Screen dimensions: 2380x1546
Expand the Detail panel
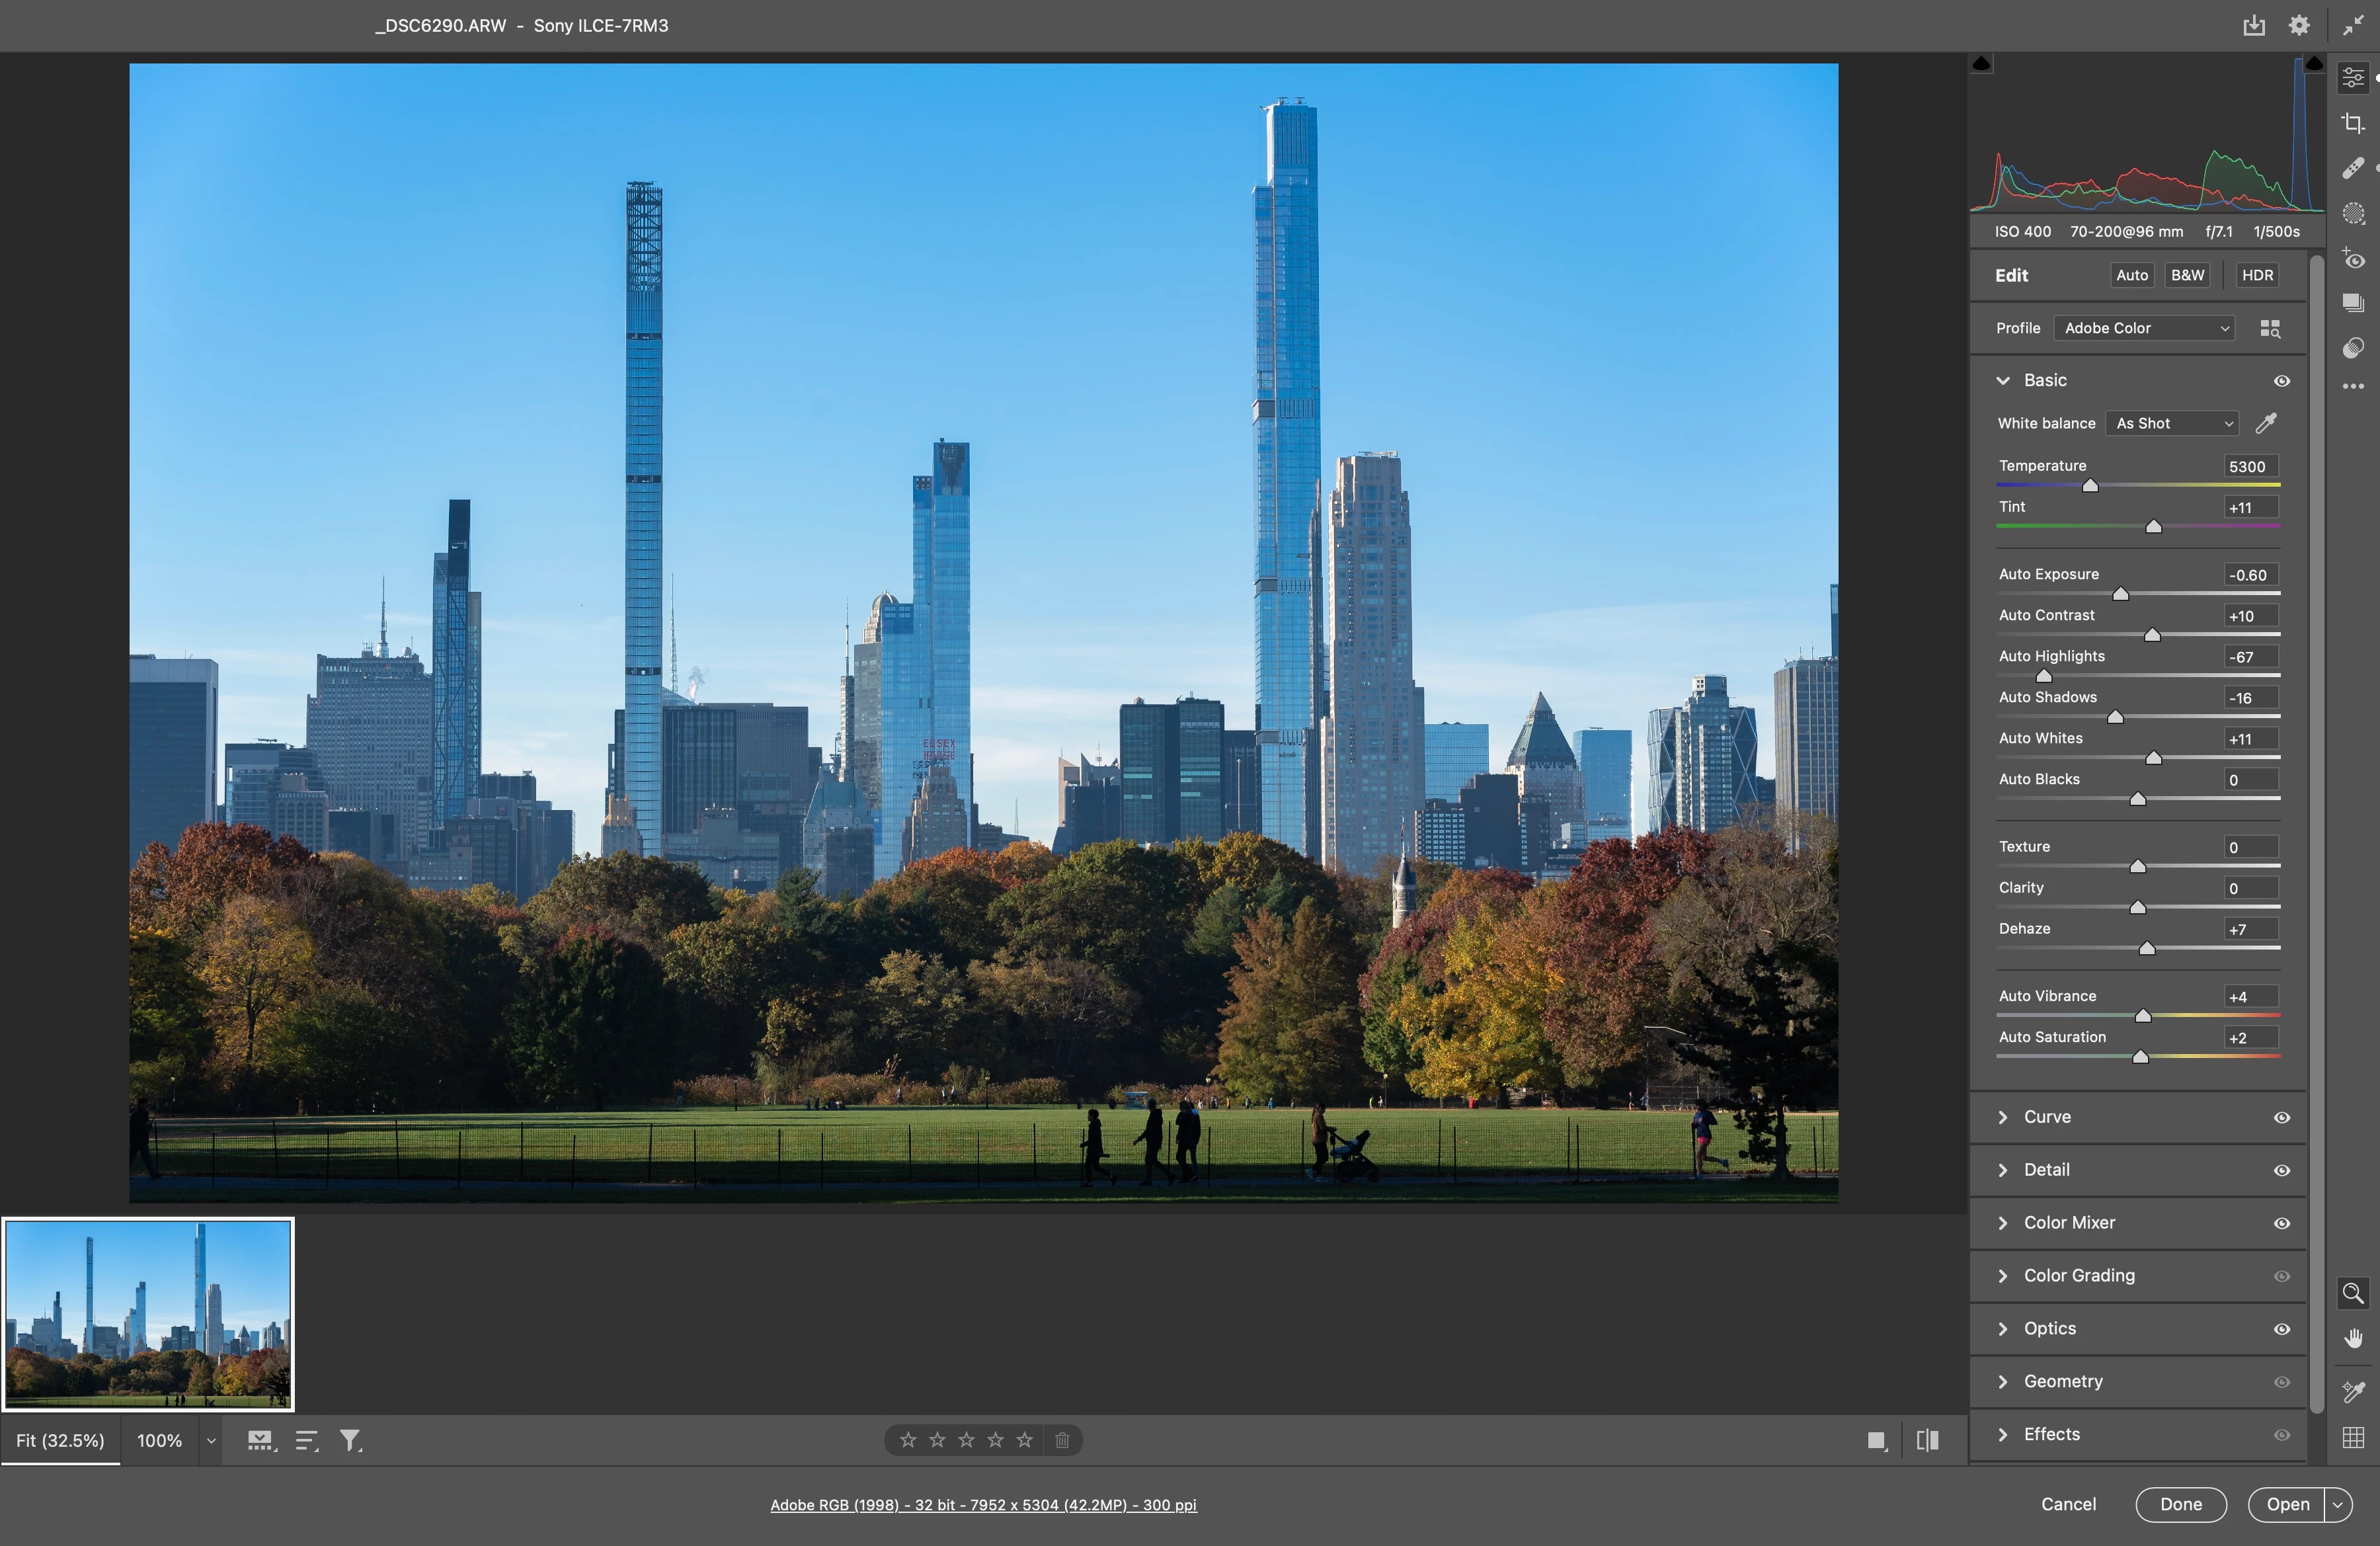(2046, 1170)
